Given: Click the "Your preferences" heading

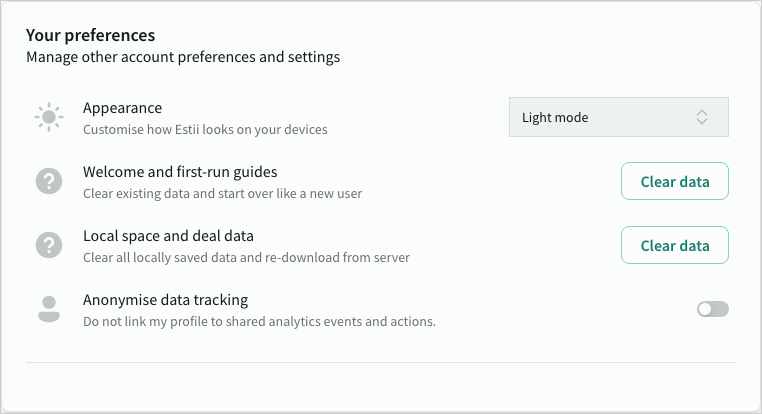Looking at the screenshot, I should point(90,36).
